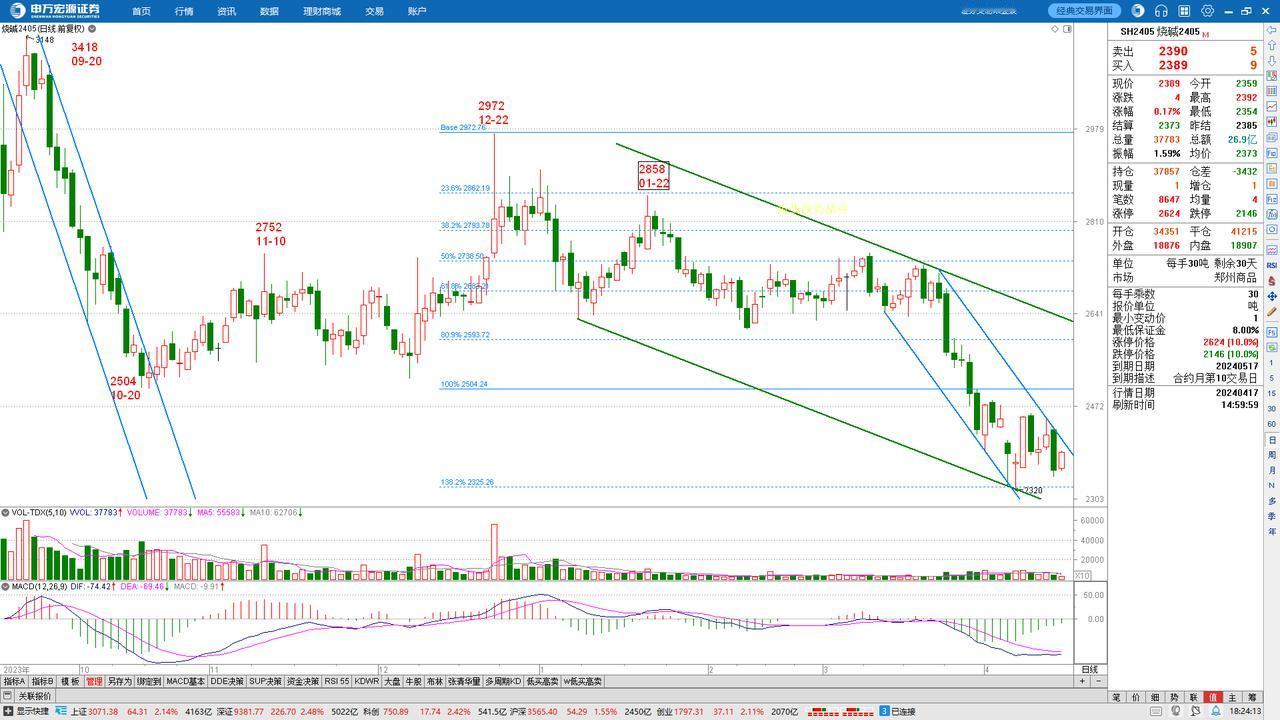This screenshot has width=1280, height=720.
Task: Select the 资金决策 indicator template
Action: (303, 681)
